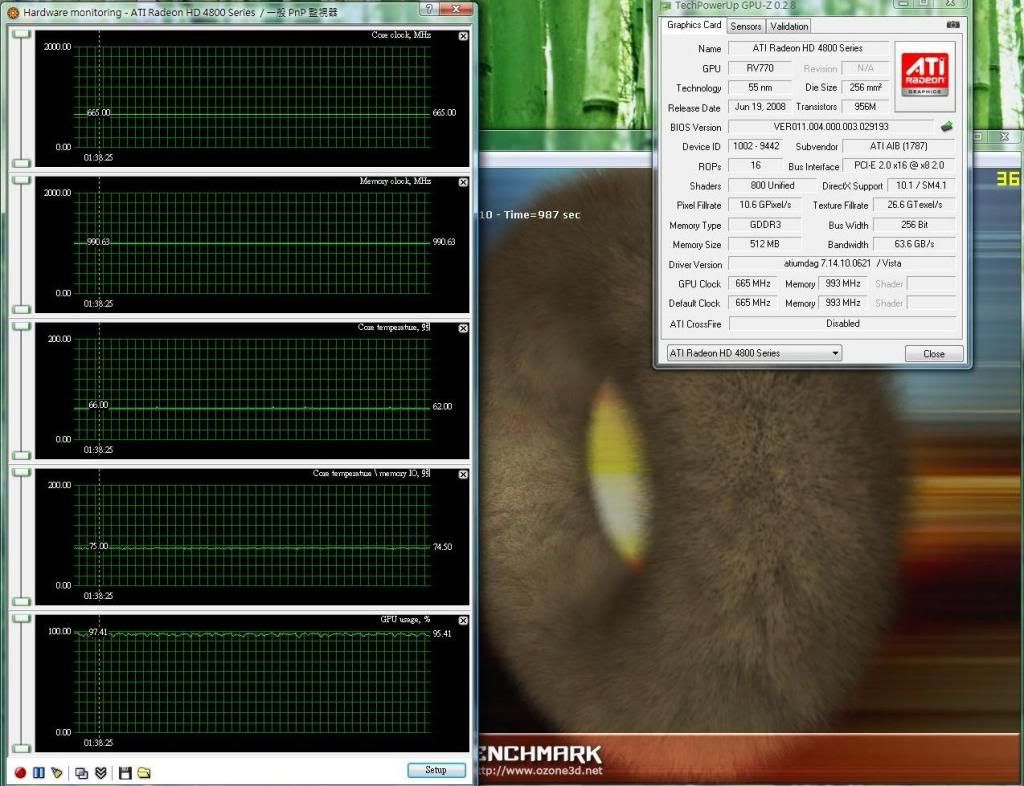Viewport: 1024px width, 786px height.
Task: Close the Memory clock graph panel
Action: [x=463, y=182]
